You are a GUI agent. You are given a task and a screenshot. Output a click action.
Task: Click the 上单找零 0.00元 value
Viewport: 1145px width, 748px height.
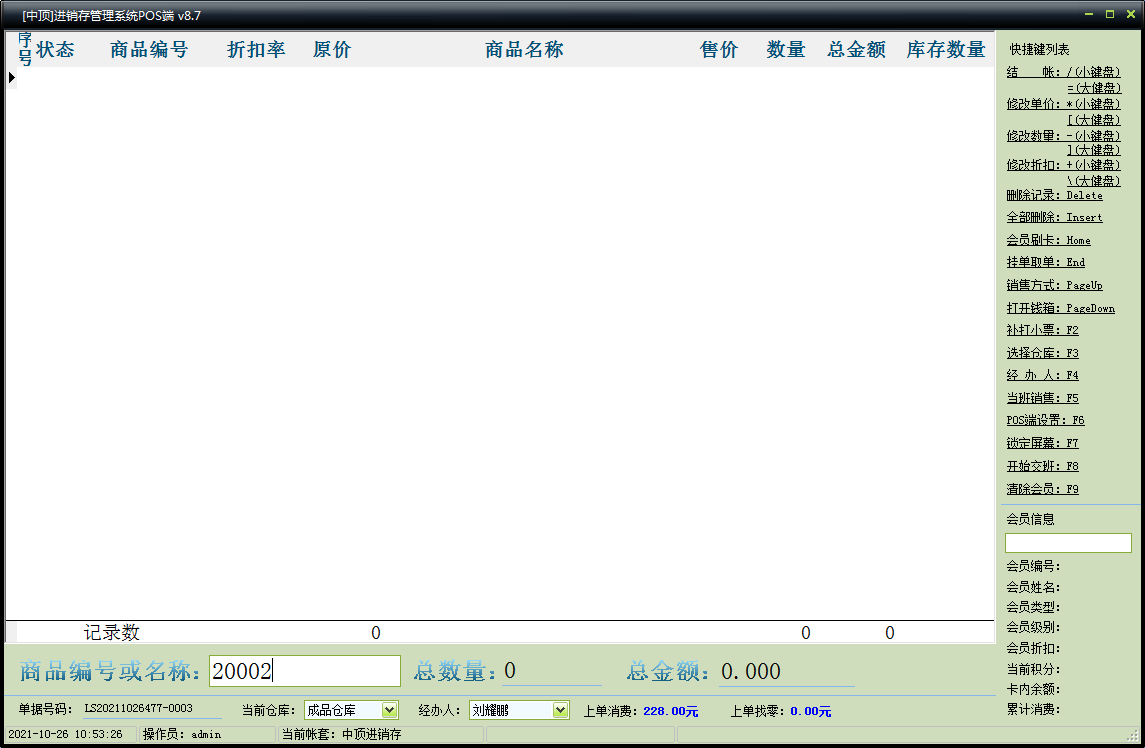point(811,711)
